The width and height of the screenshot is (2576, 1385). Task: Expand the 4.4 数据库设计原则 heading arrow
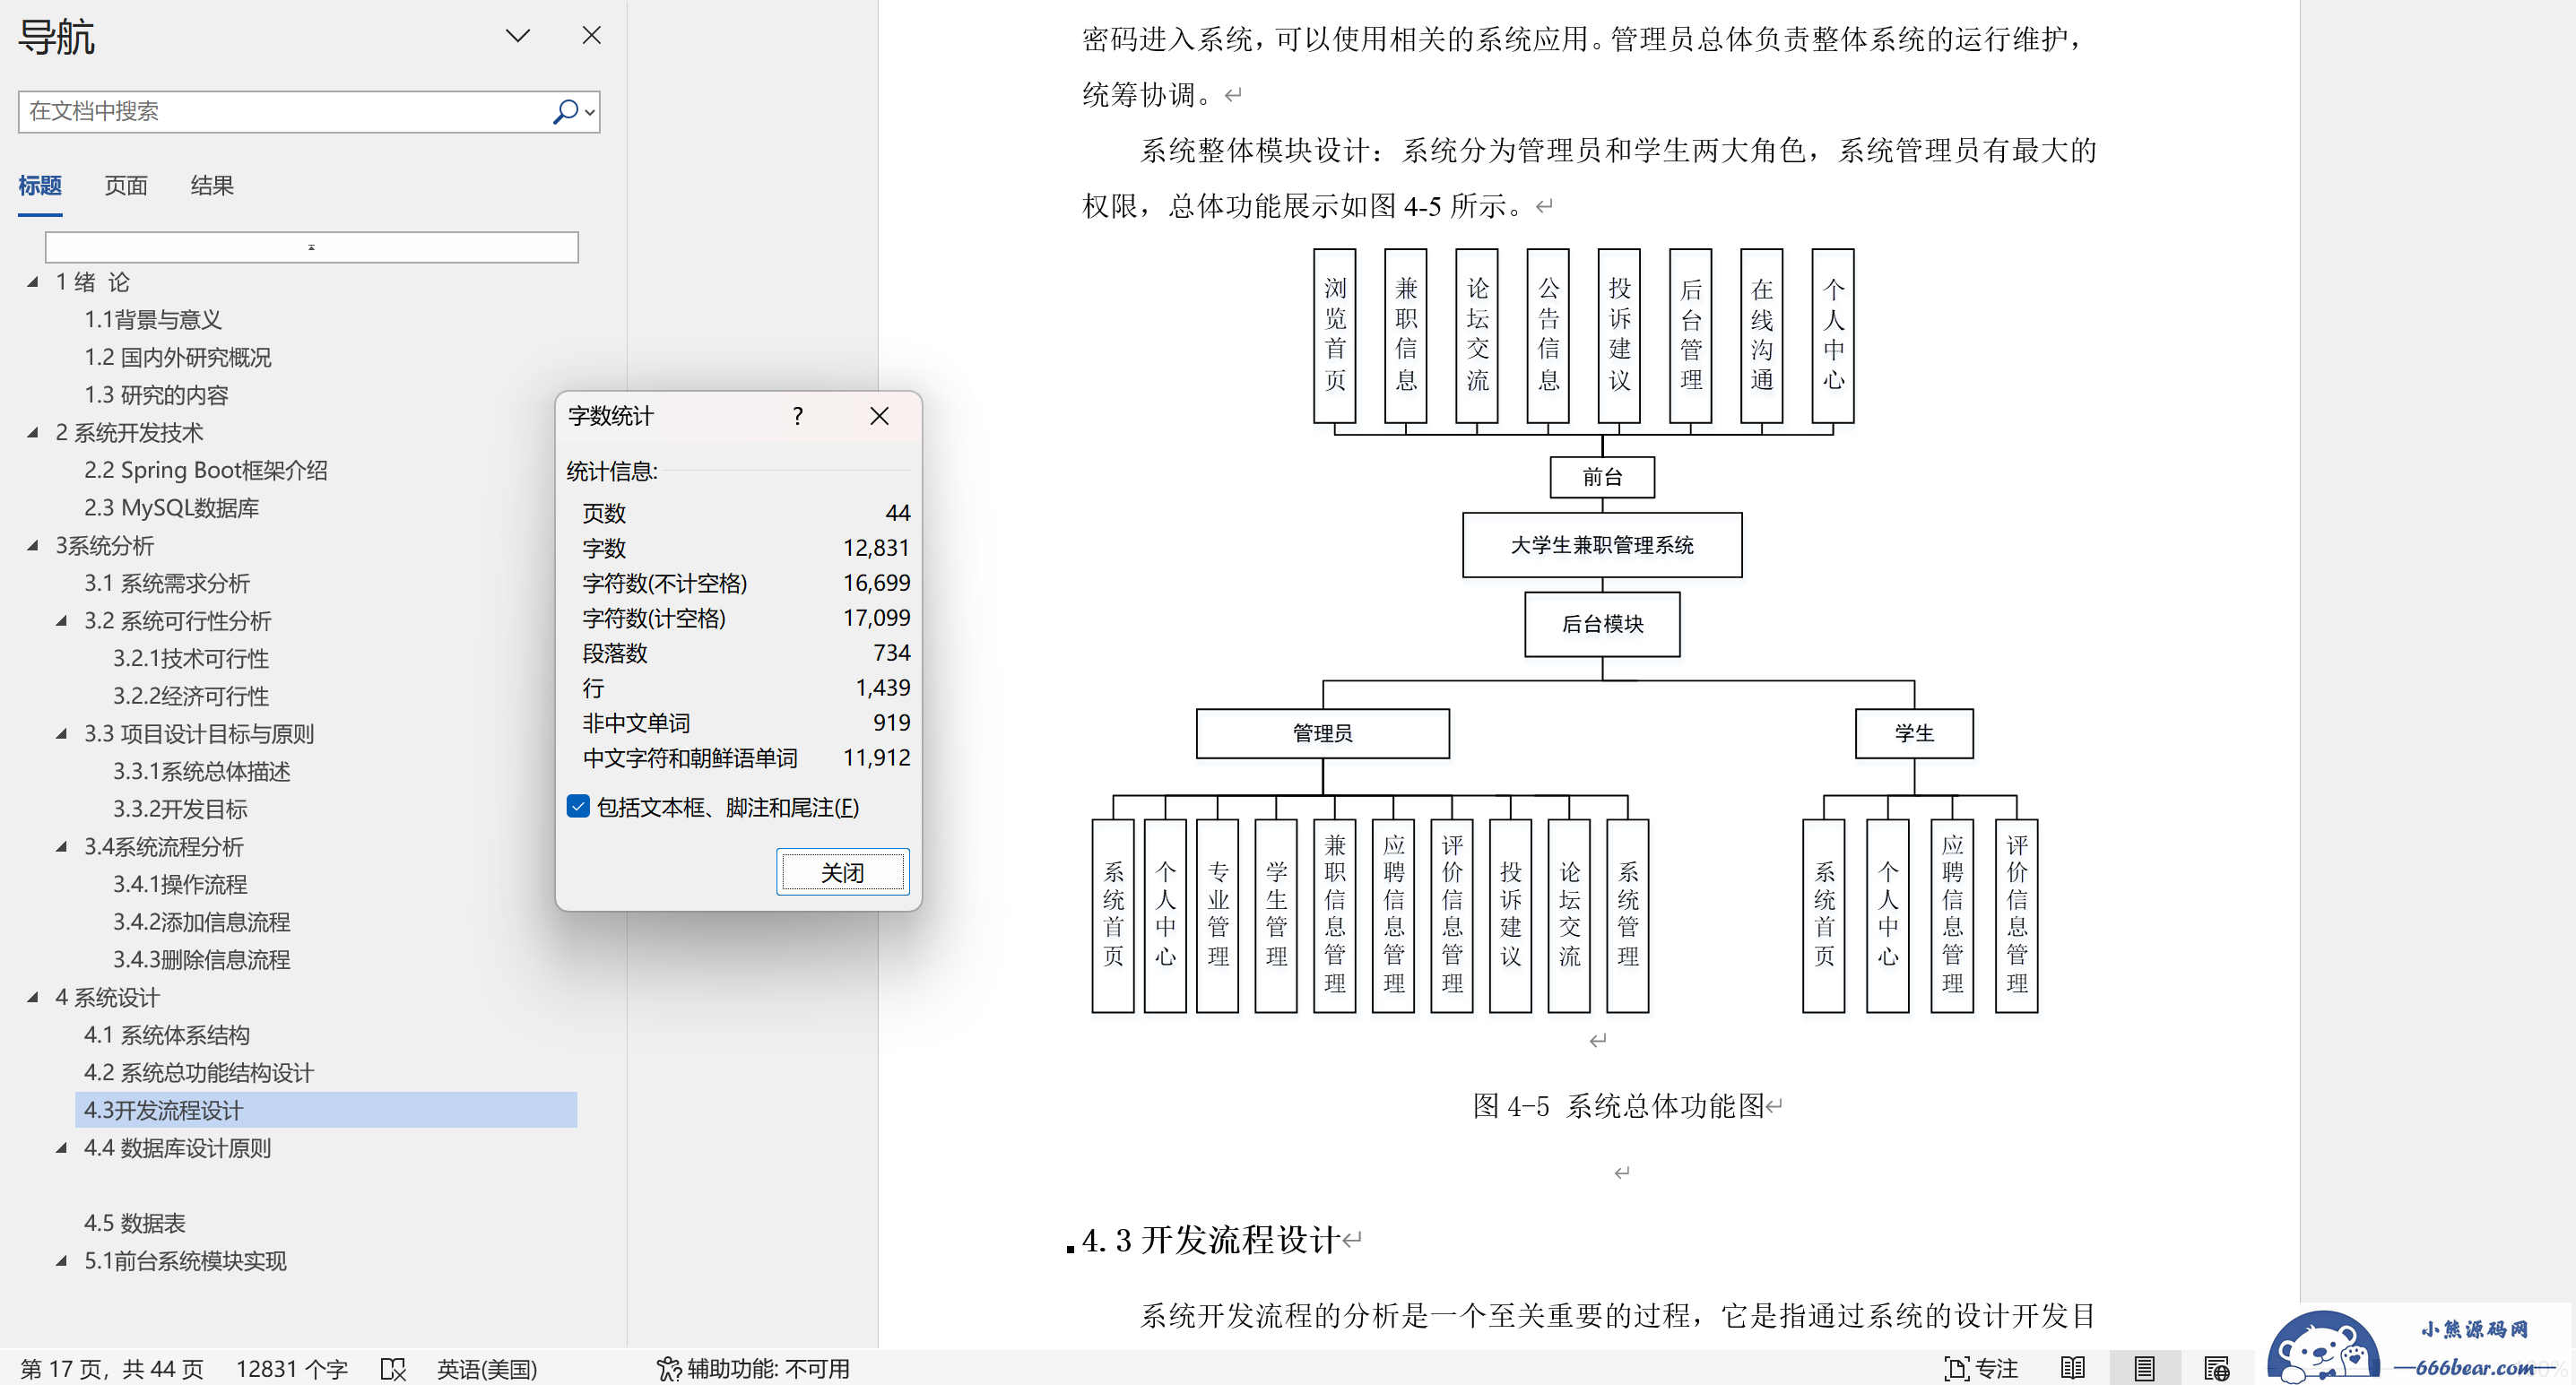62,1148
